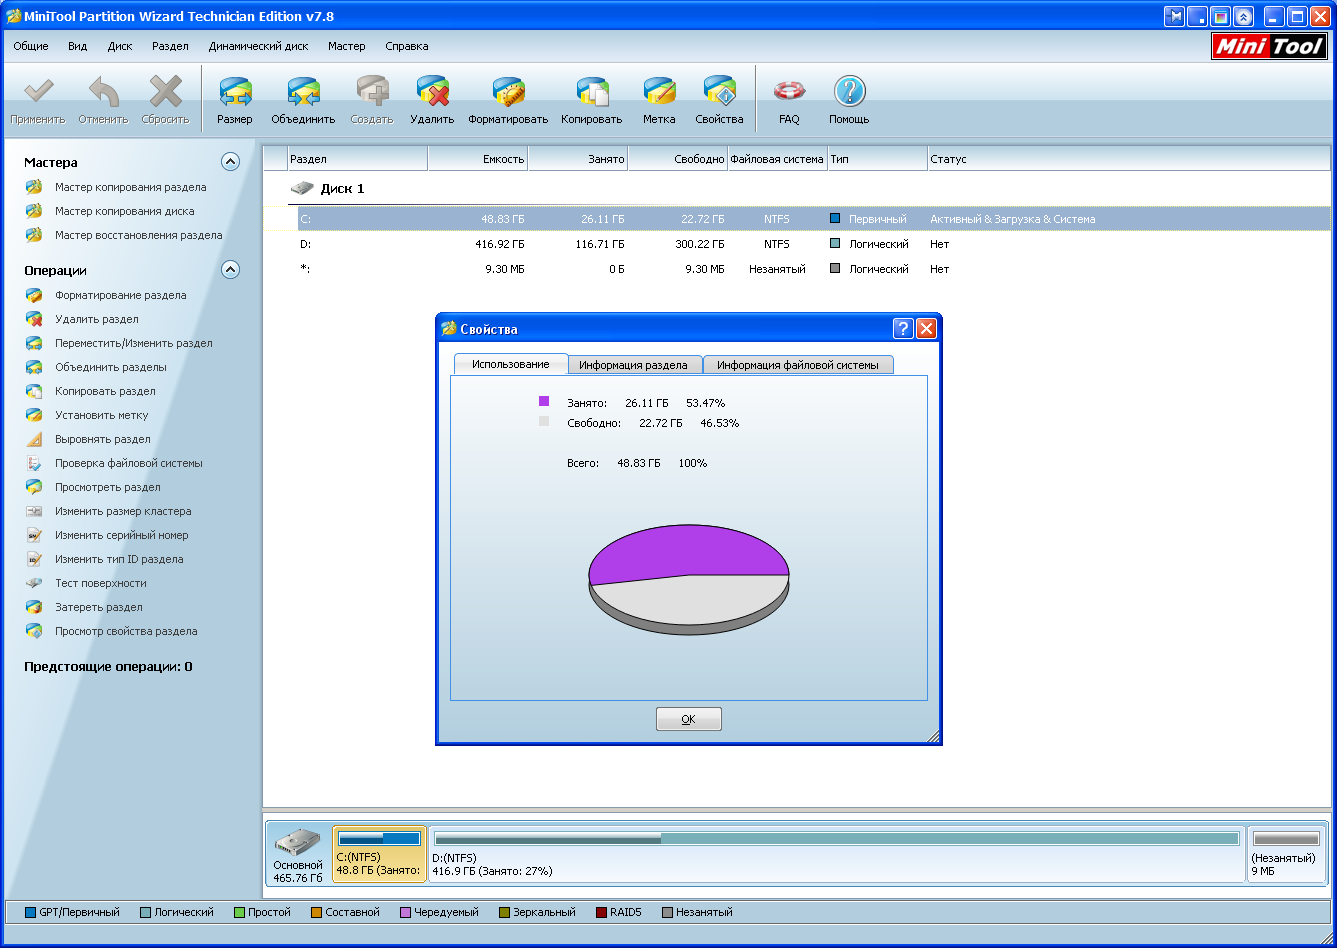Sort by the Файловая система column header
Image resolution: width=1337 pixels, height=948 pixels.
[x=778, y=159]
